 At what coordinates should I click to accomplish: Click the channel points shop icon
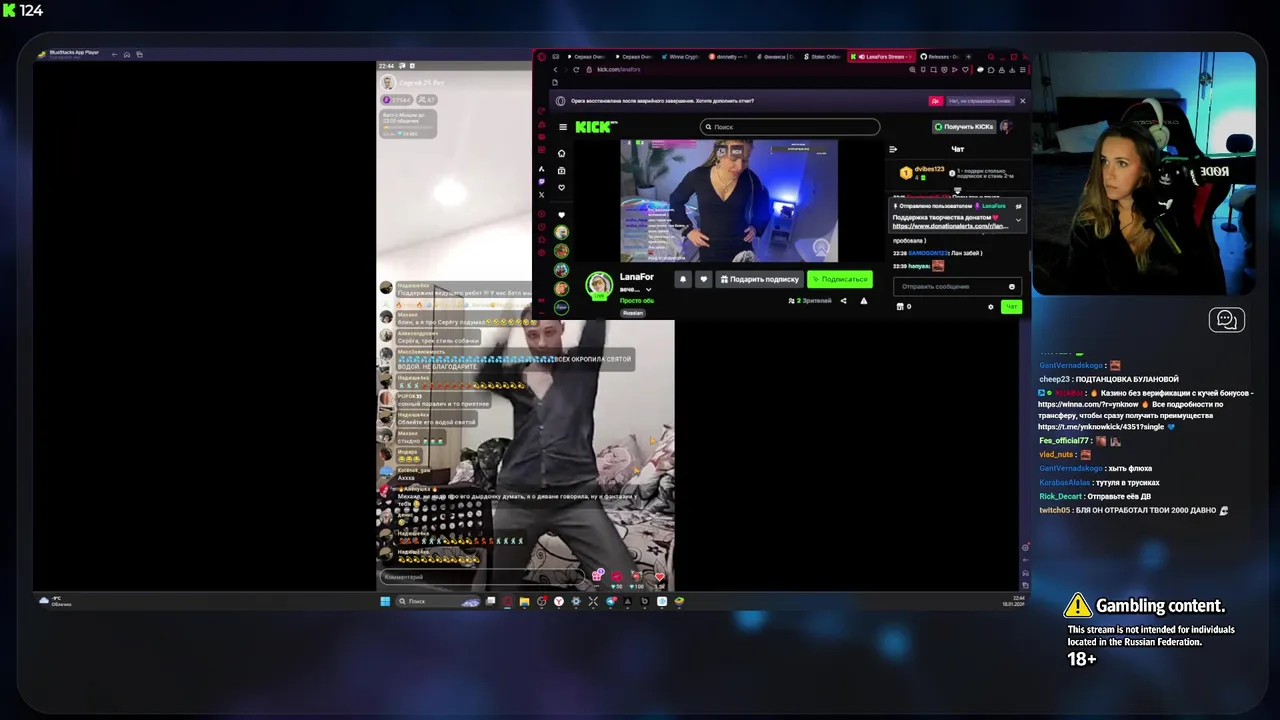899,307
